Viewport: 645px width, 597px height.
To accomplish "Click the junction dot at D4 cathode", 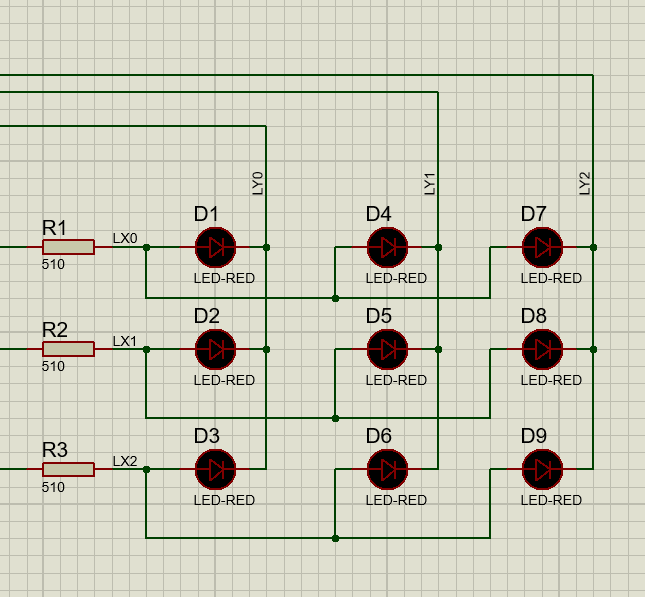I will click(x=438, y=247).
